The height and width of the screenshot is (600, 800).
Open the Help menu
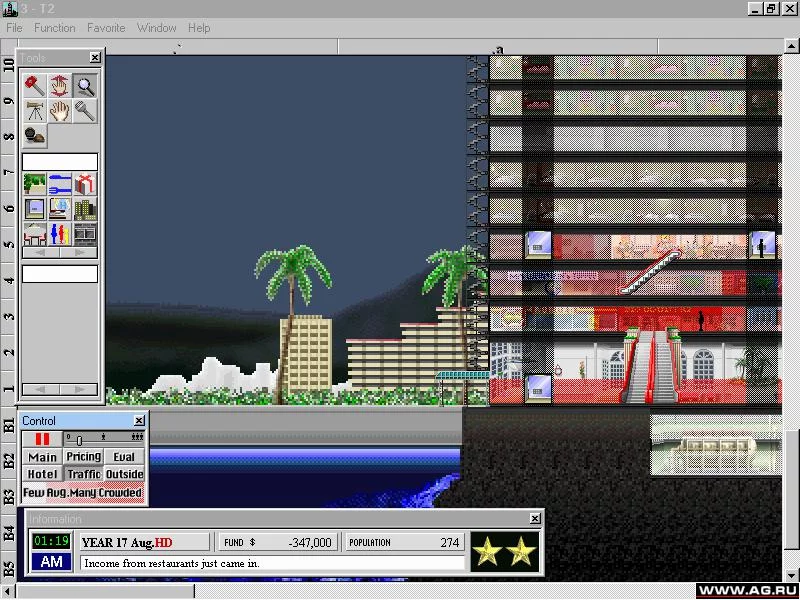pyautogui.click(x=199, y=28)
